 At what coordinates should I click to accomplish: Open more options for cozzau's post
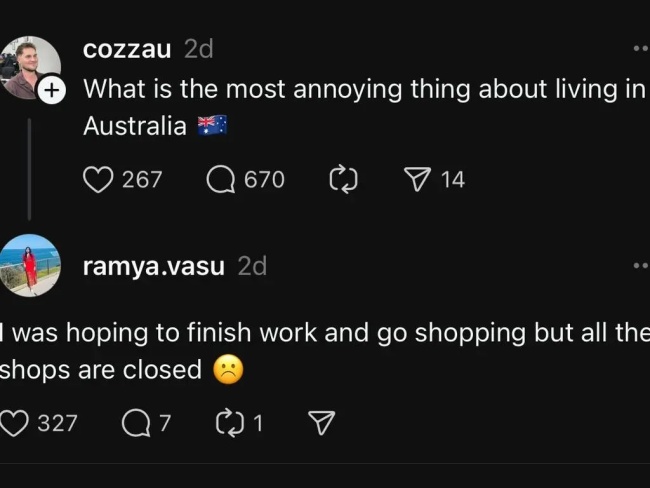click(641, 48)
